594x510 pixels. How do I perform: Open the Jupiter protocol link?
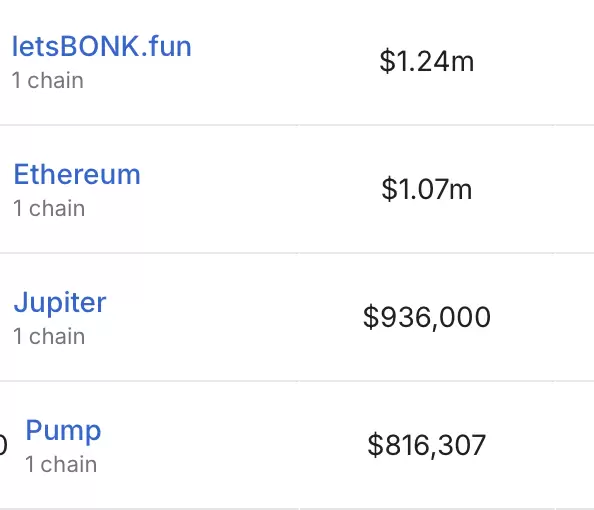60,303
